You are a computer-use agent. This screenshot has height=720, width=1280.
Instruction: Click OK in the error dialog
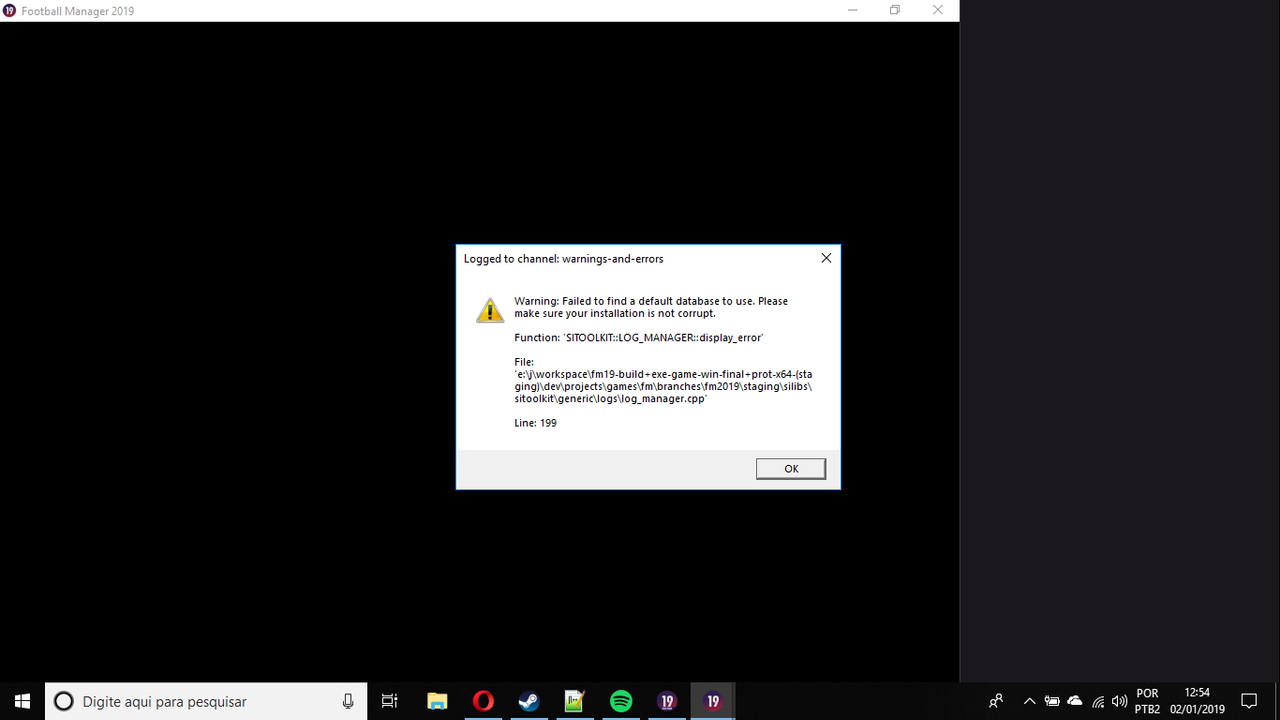pos(791,469)
